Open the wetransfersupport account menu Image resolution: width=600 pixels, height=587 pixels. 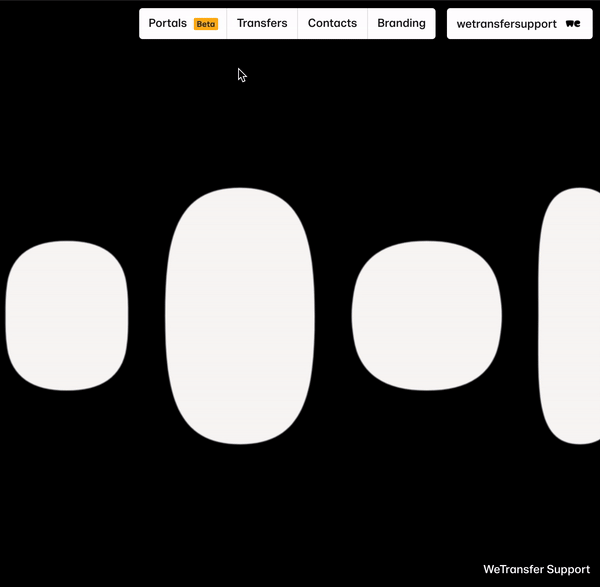tap(519, 24)
